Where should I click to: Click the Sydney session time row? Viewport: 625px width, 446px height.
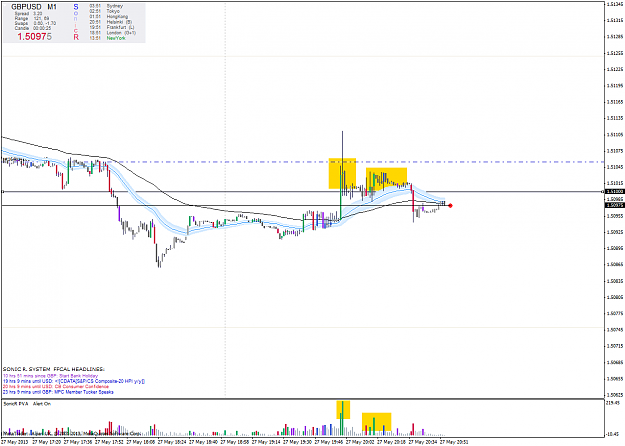click(106, 6)
